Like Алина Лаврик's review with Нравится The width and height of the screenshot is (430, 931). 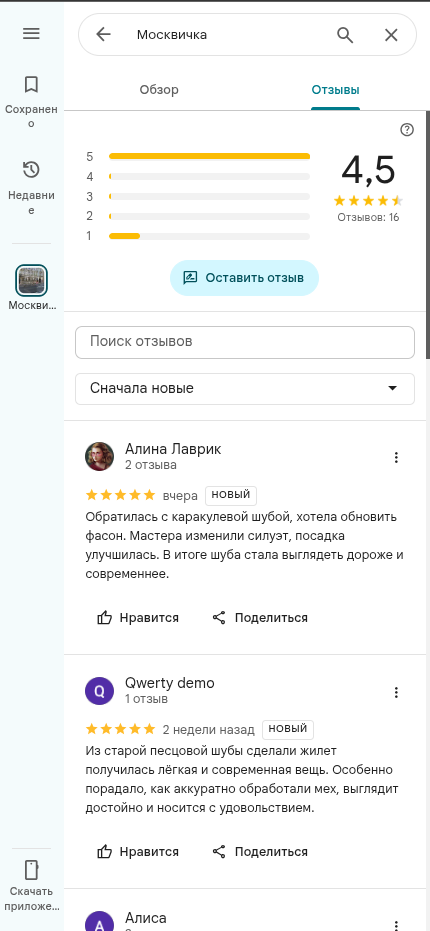(x=138, y=618)
